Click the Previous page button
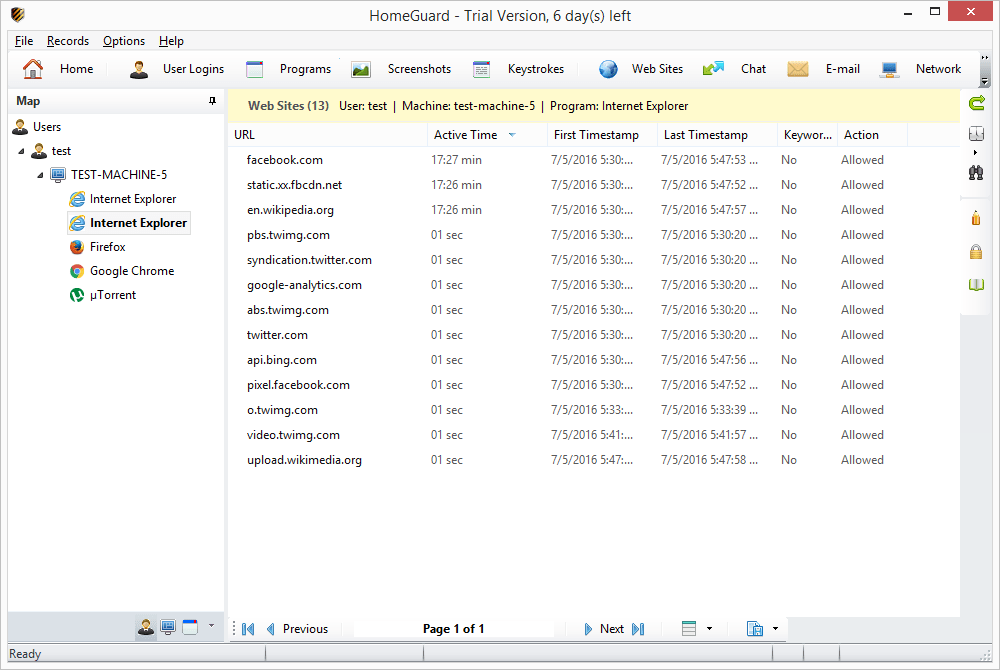This screenshot has width=1000, height=670. click(296, 629)
